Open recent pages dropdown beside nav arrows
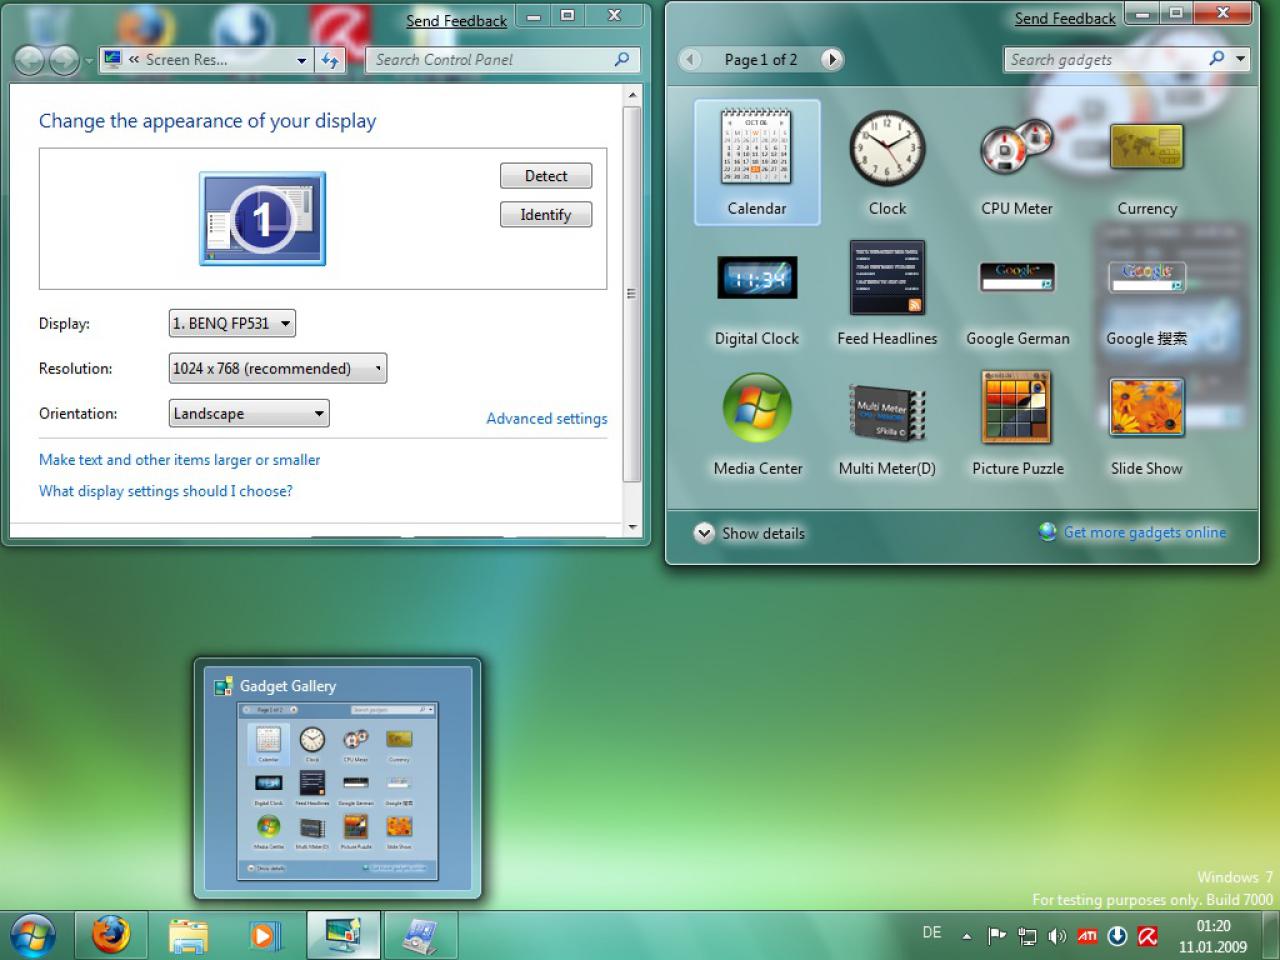This screenshot has width=1280, height=960. click(88, 62)
